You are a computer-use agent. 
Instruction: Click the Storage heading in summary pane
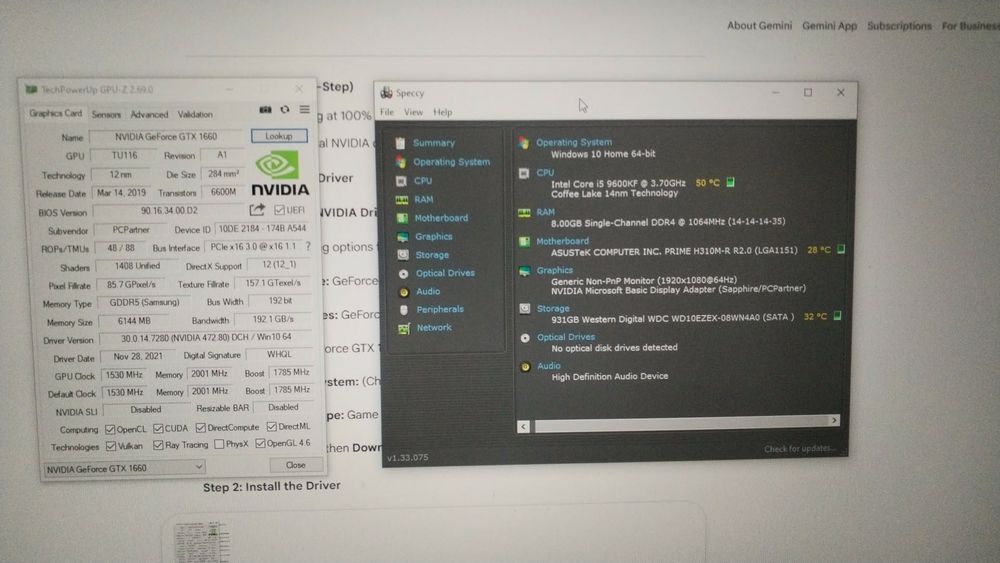pyautogui.click(x=553, y=309)
